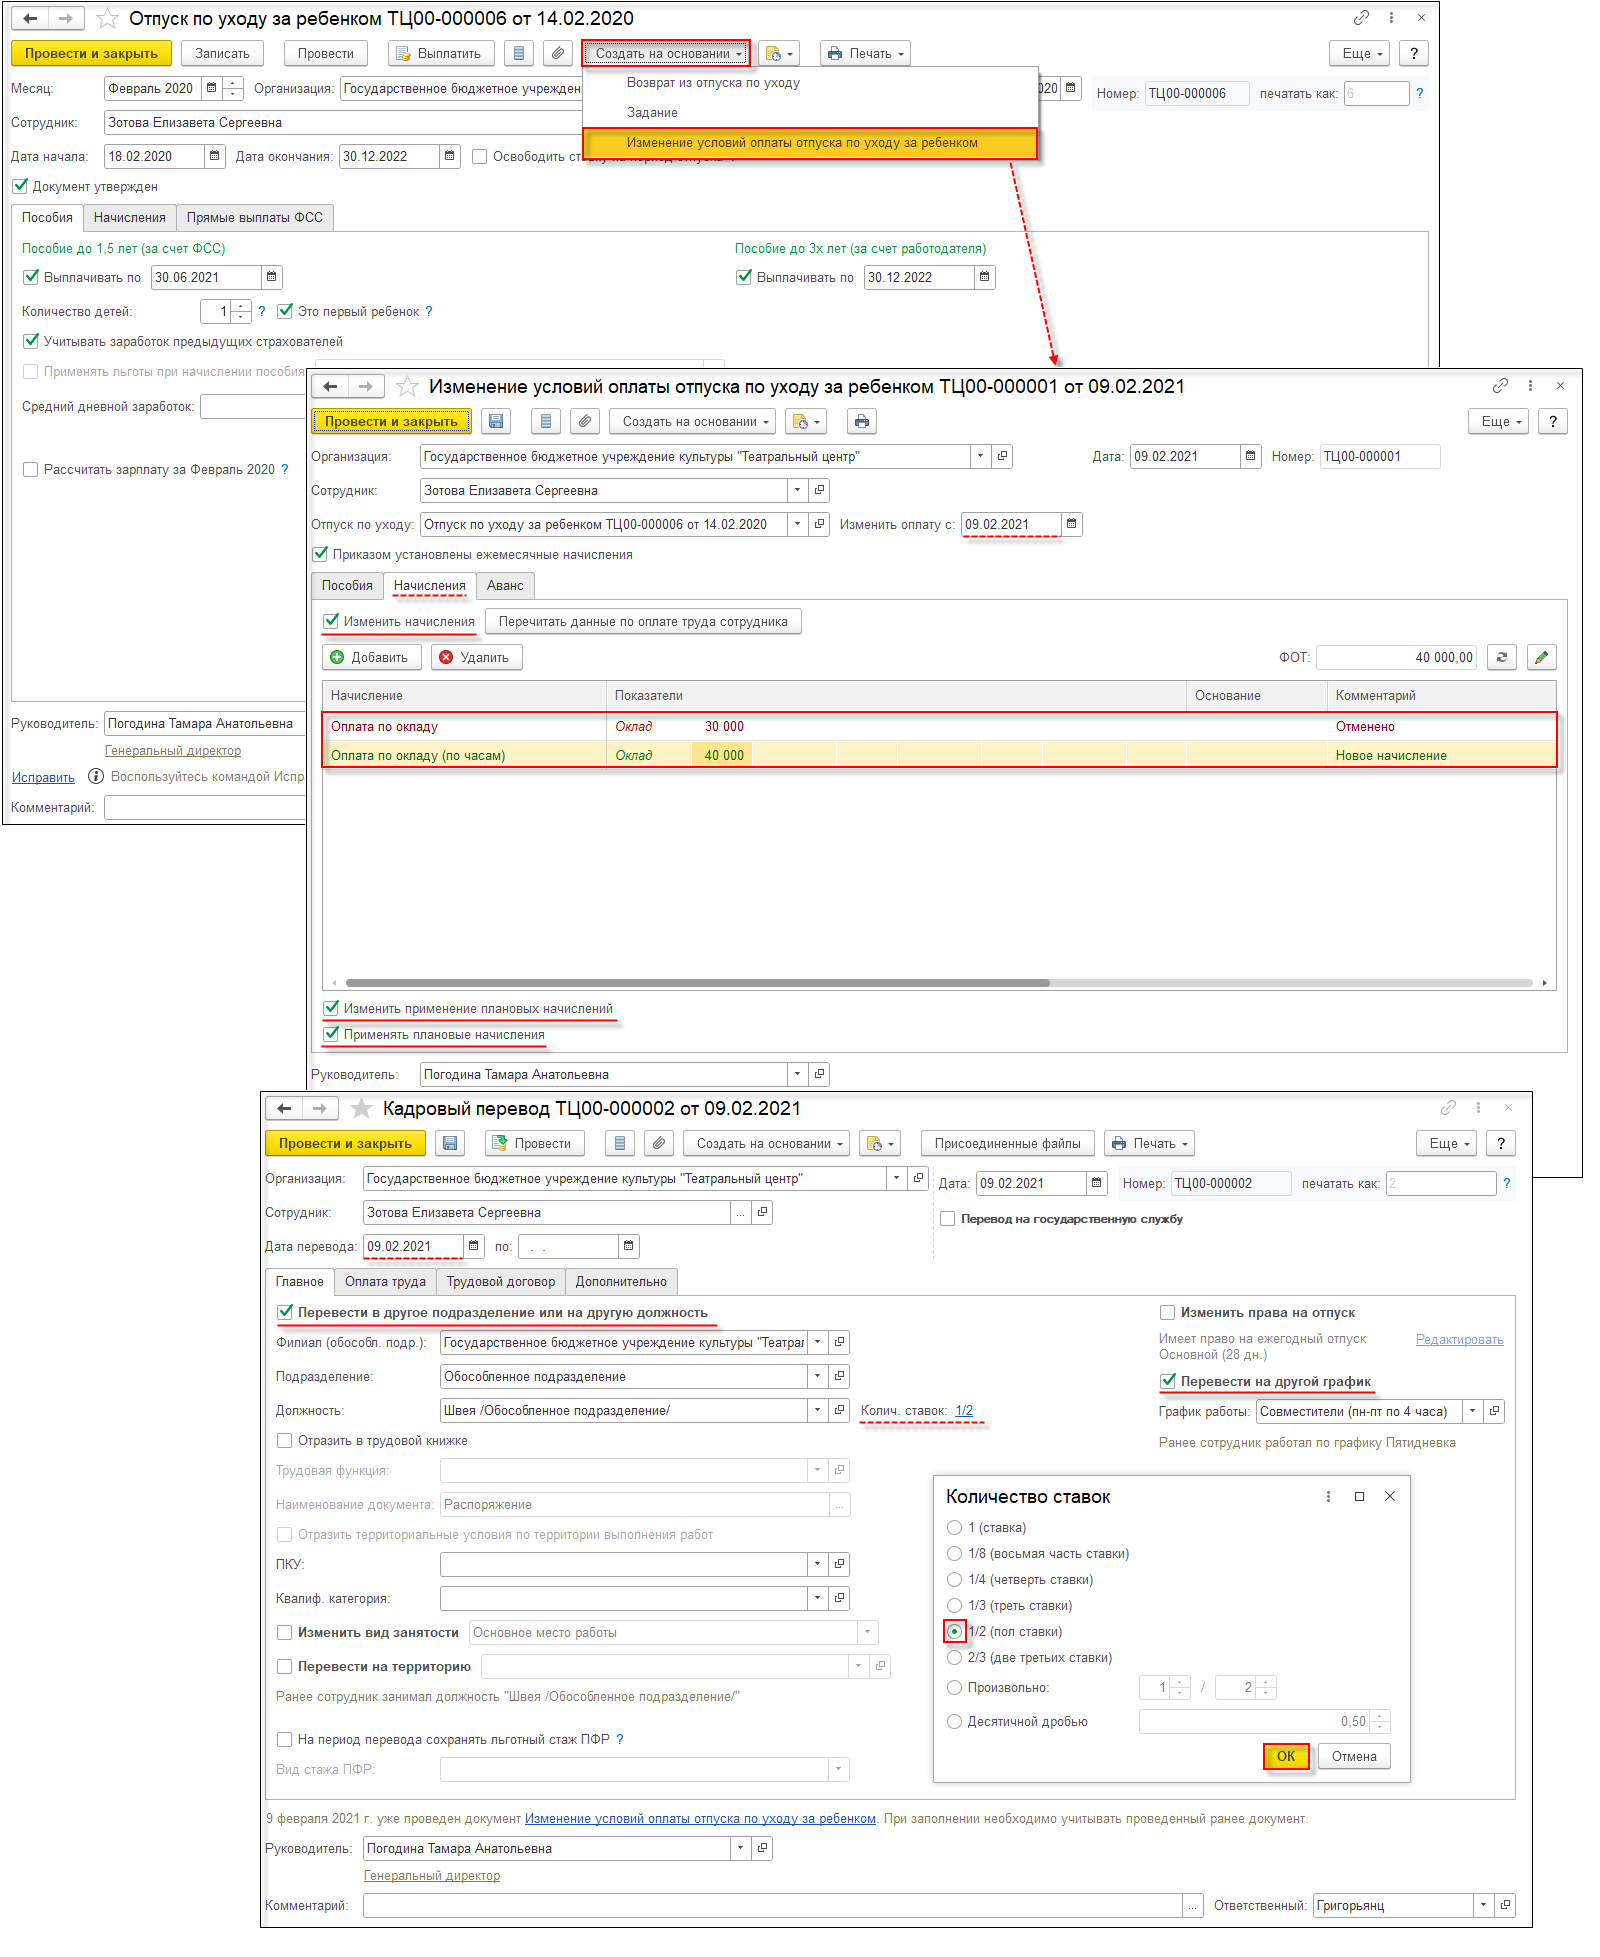Click back arrow in Отпуск по уходу window
The height and width of the screenshot is (1957, 1600).
(x=30, y=18)
